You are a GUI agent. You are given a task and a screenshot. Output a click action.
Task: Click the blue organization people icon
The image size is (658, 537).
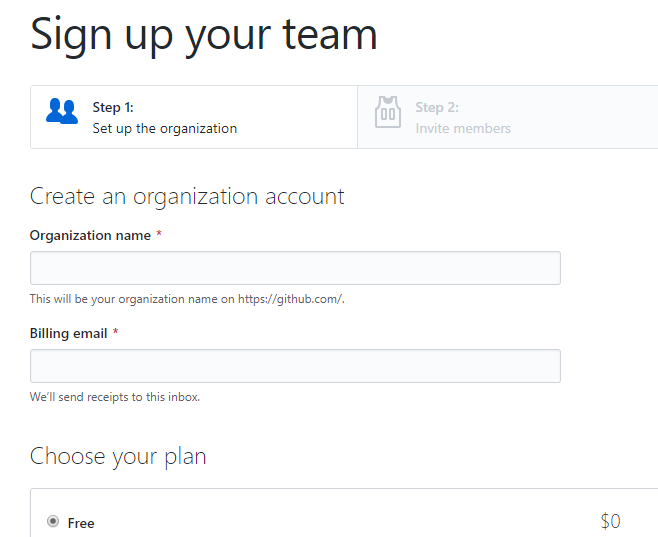pyautogui.click(x=62, y=111)
